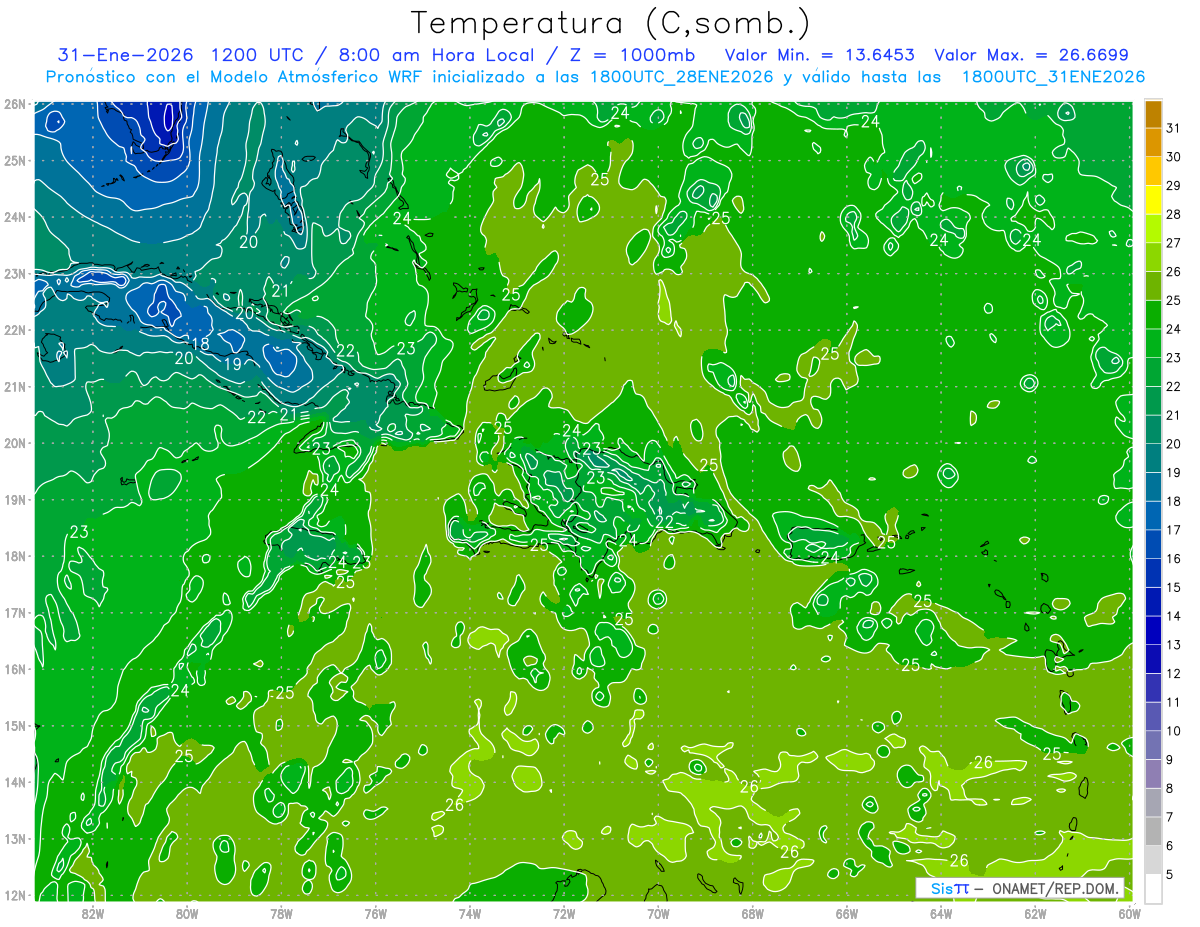
Task: Click the 64W longitude label
Action: click(941, 913)
